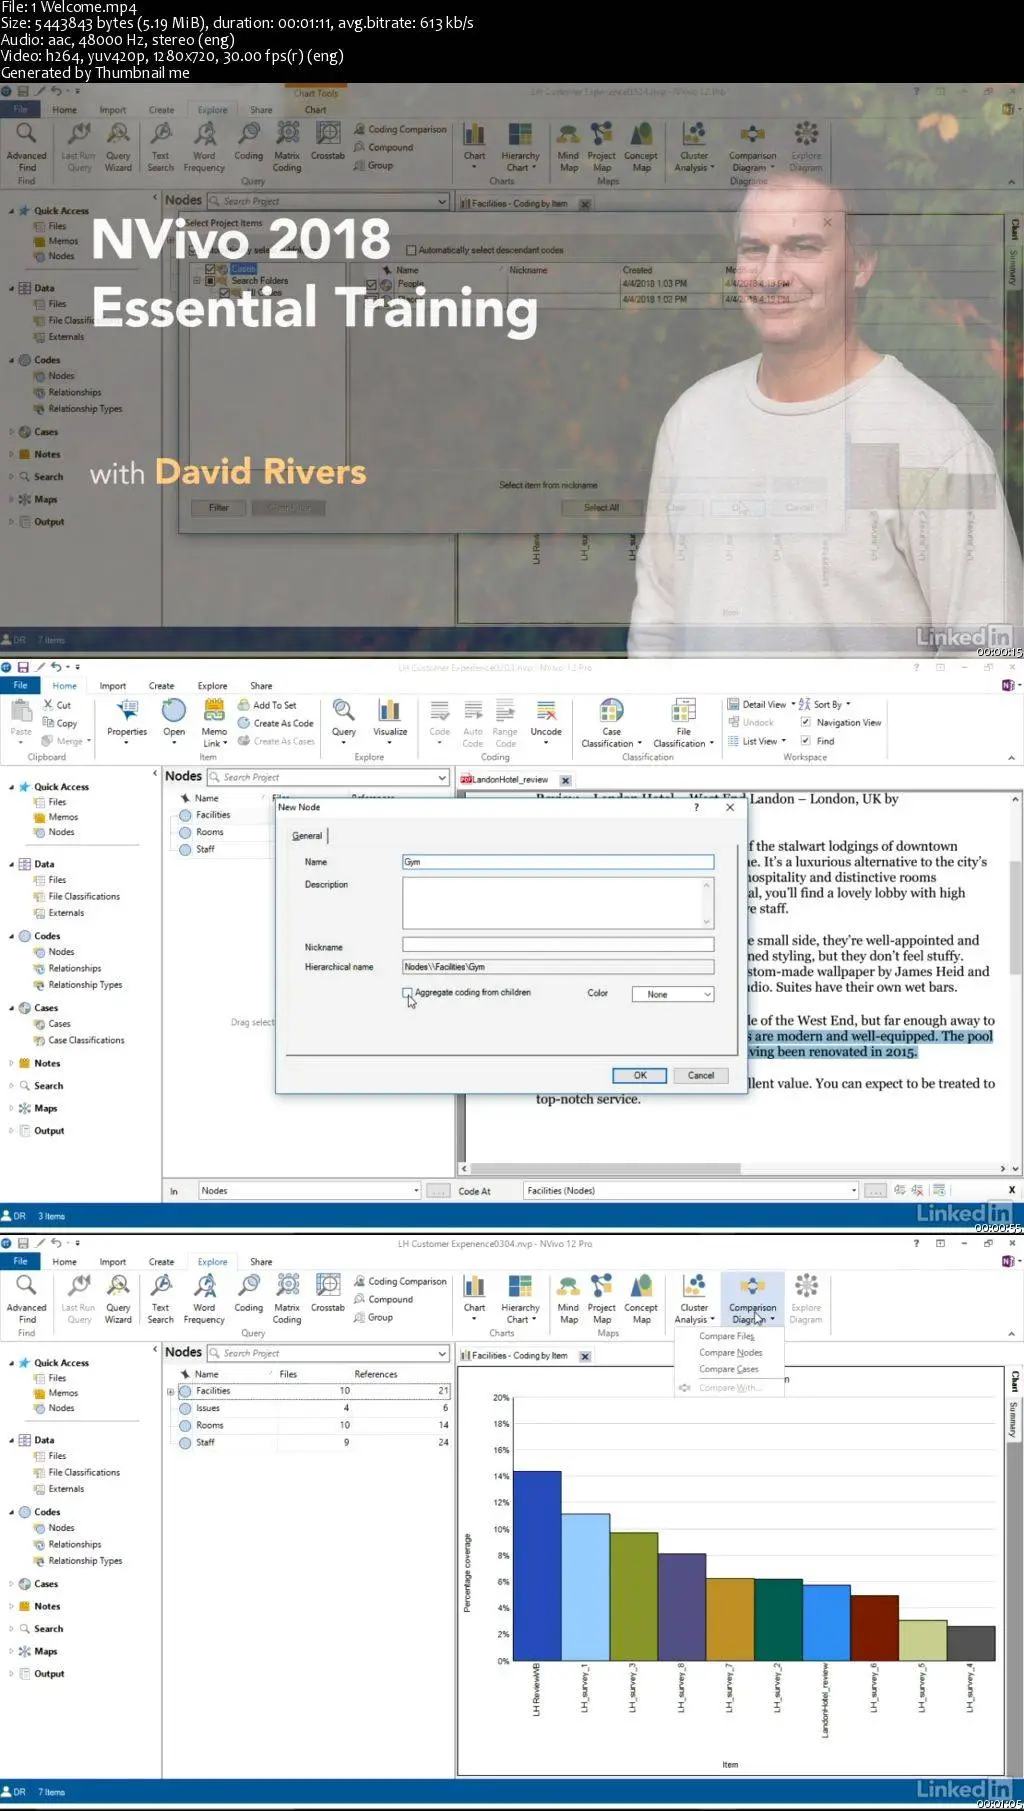
Task: Choose Compare Nodes from the Comparison Diagram menu
Action: coord(731,1353)
